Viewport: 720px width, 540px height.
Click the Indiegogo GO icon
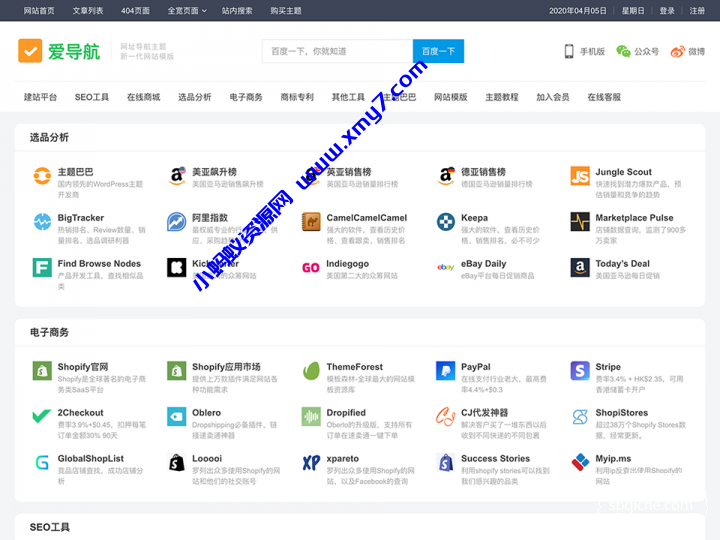point(311,268)
